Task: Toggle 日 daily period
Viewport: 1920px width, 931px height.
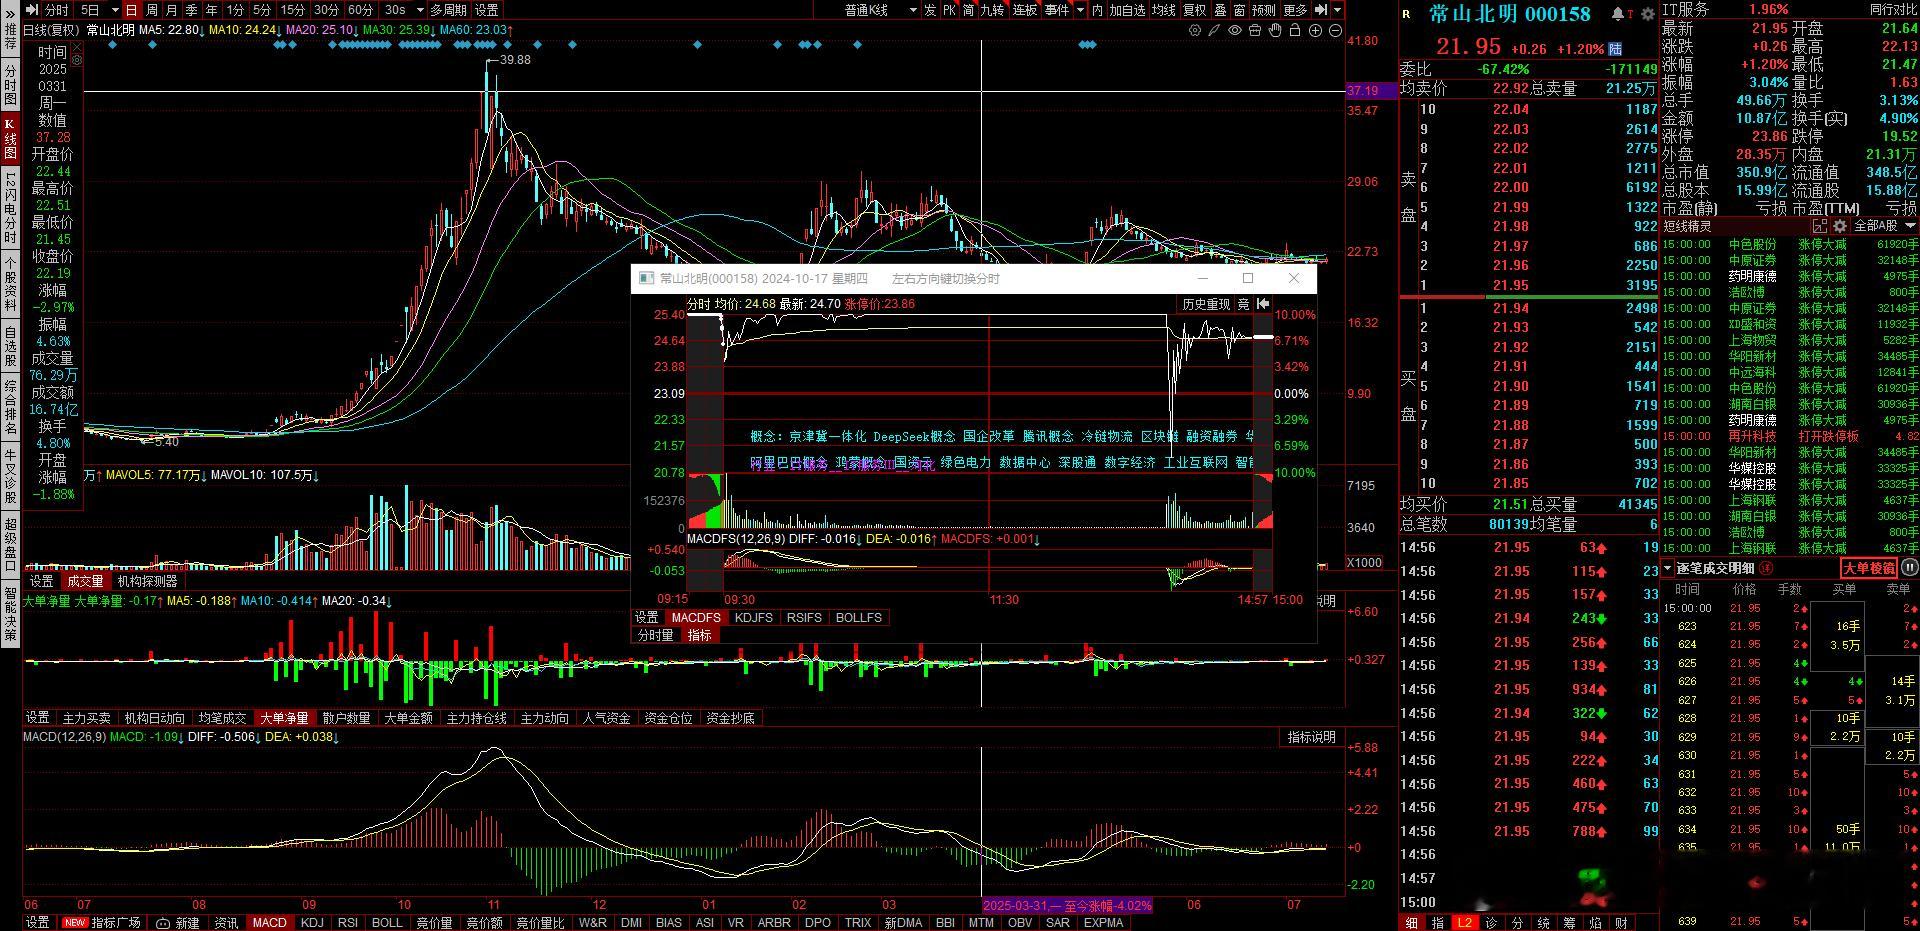Action: click(131, 10)
